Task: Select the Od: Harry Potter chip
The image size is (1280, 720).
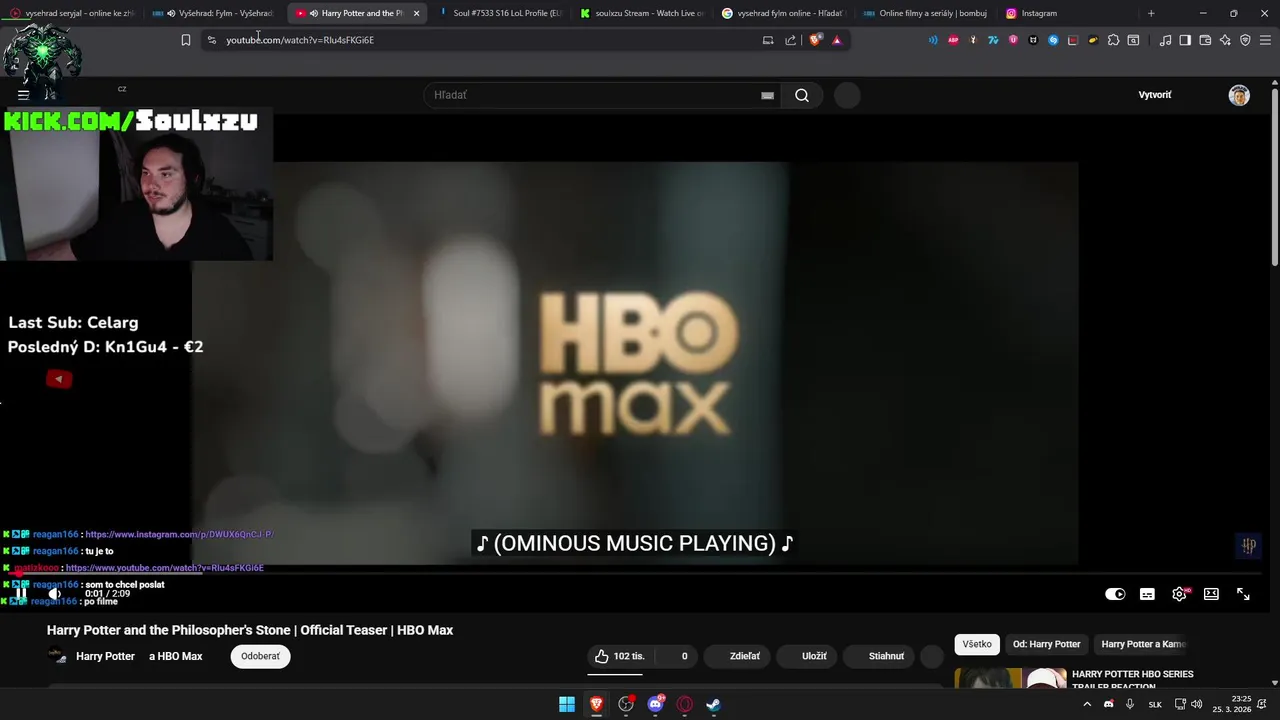Action: pyautogui.click(x=1046, y=644)
